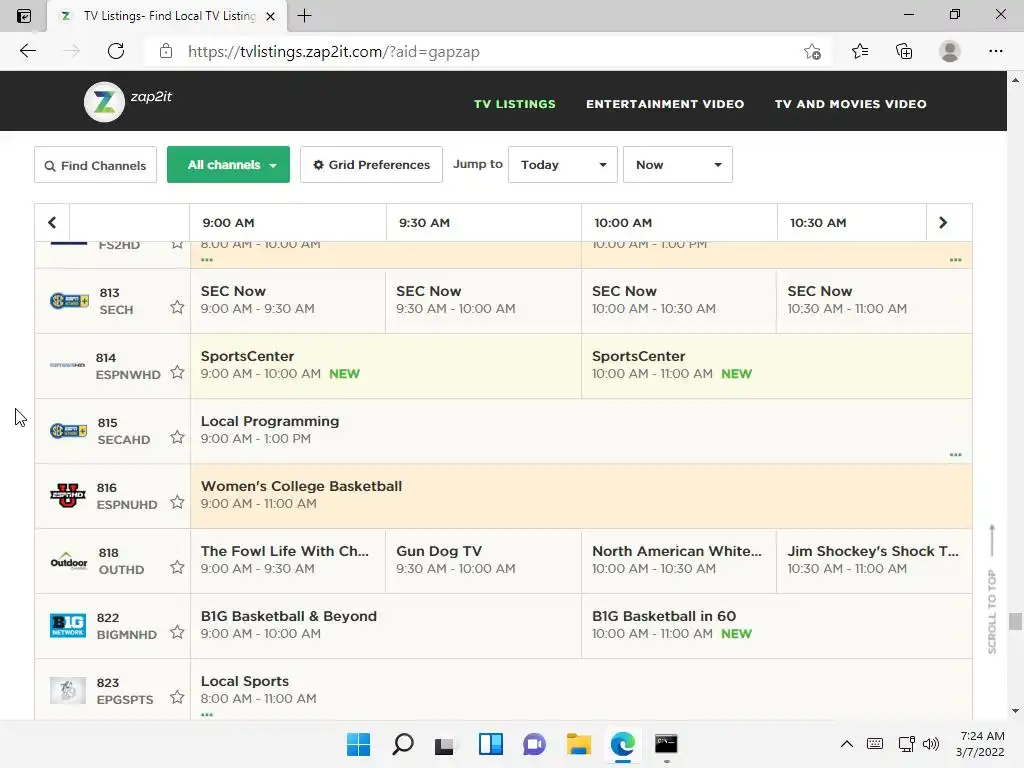1024x768 pixels.
Task: Expand Local Programming row ellipsis on 815
Action: click(955, 455)
